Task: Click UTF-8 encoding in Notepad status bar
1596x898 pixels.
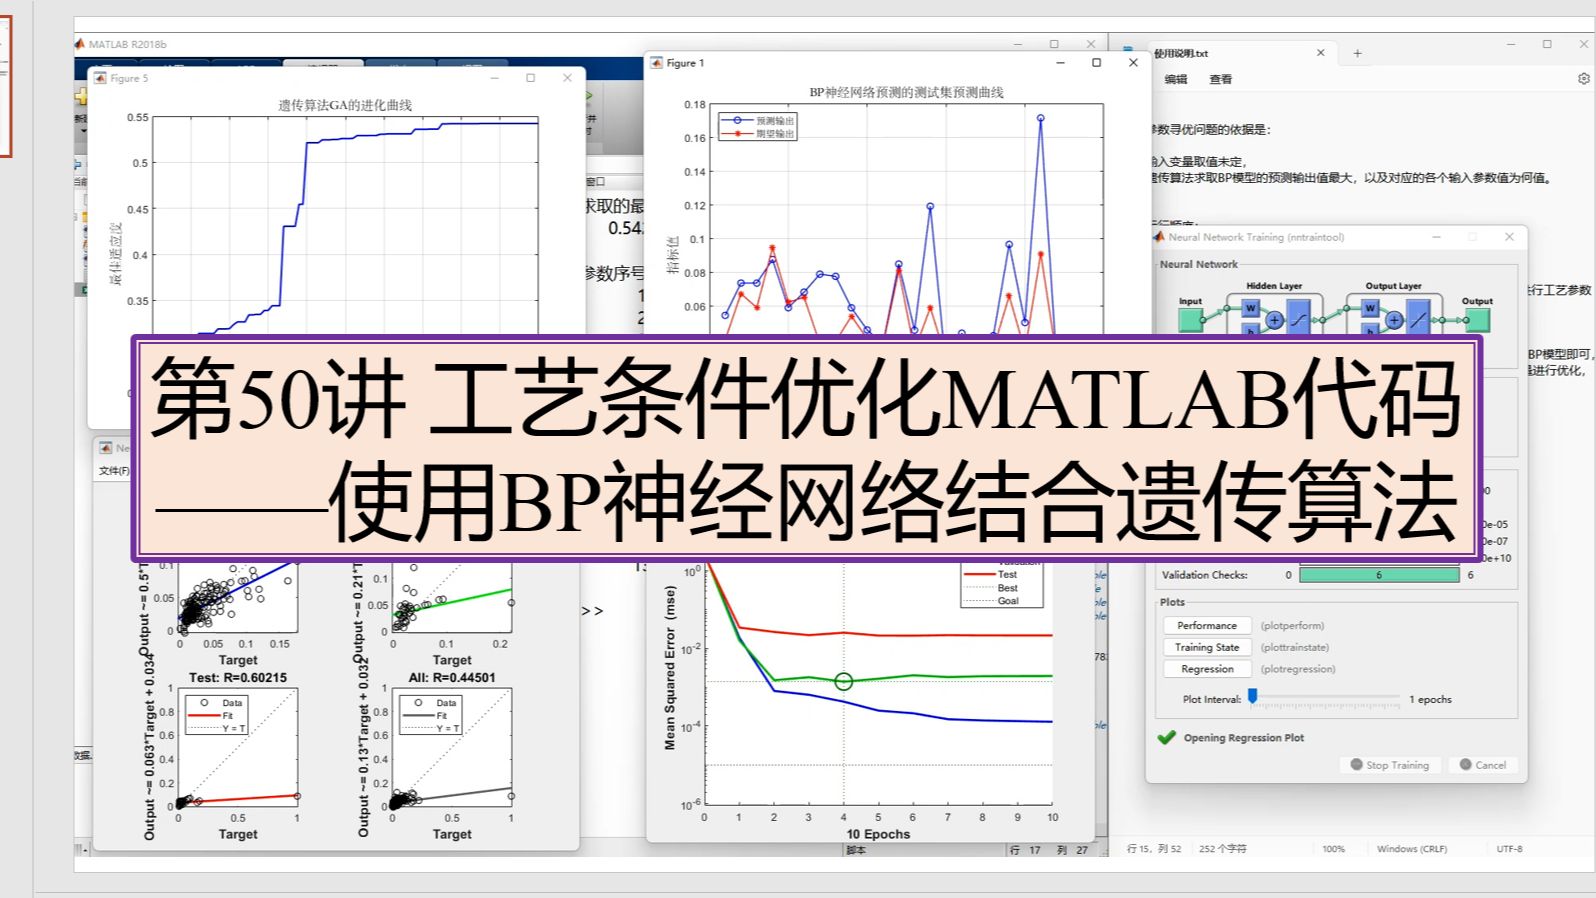Action: (1509, 849)
